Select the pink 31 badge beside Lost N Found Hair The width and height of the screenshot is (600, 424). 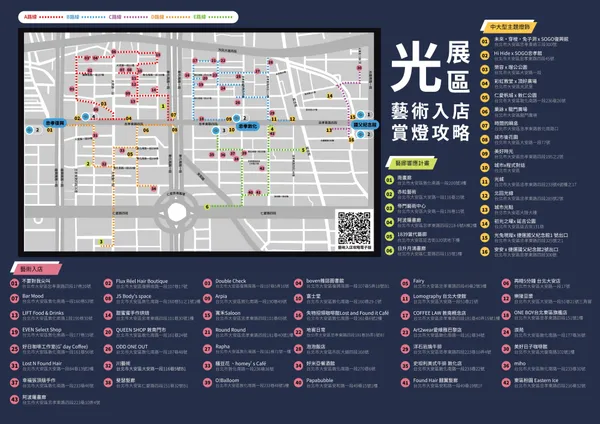pyautogui.click(x=15, y=366)
